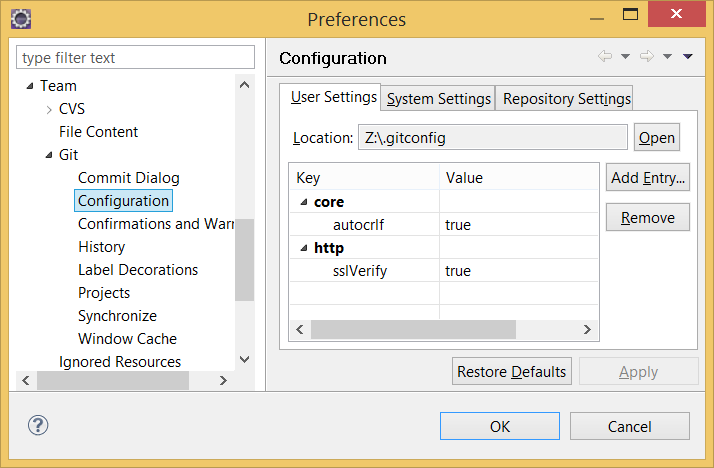Open the view menu dropdown triangle

pos(688,56)
